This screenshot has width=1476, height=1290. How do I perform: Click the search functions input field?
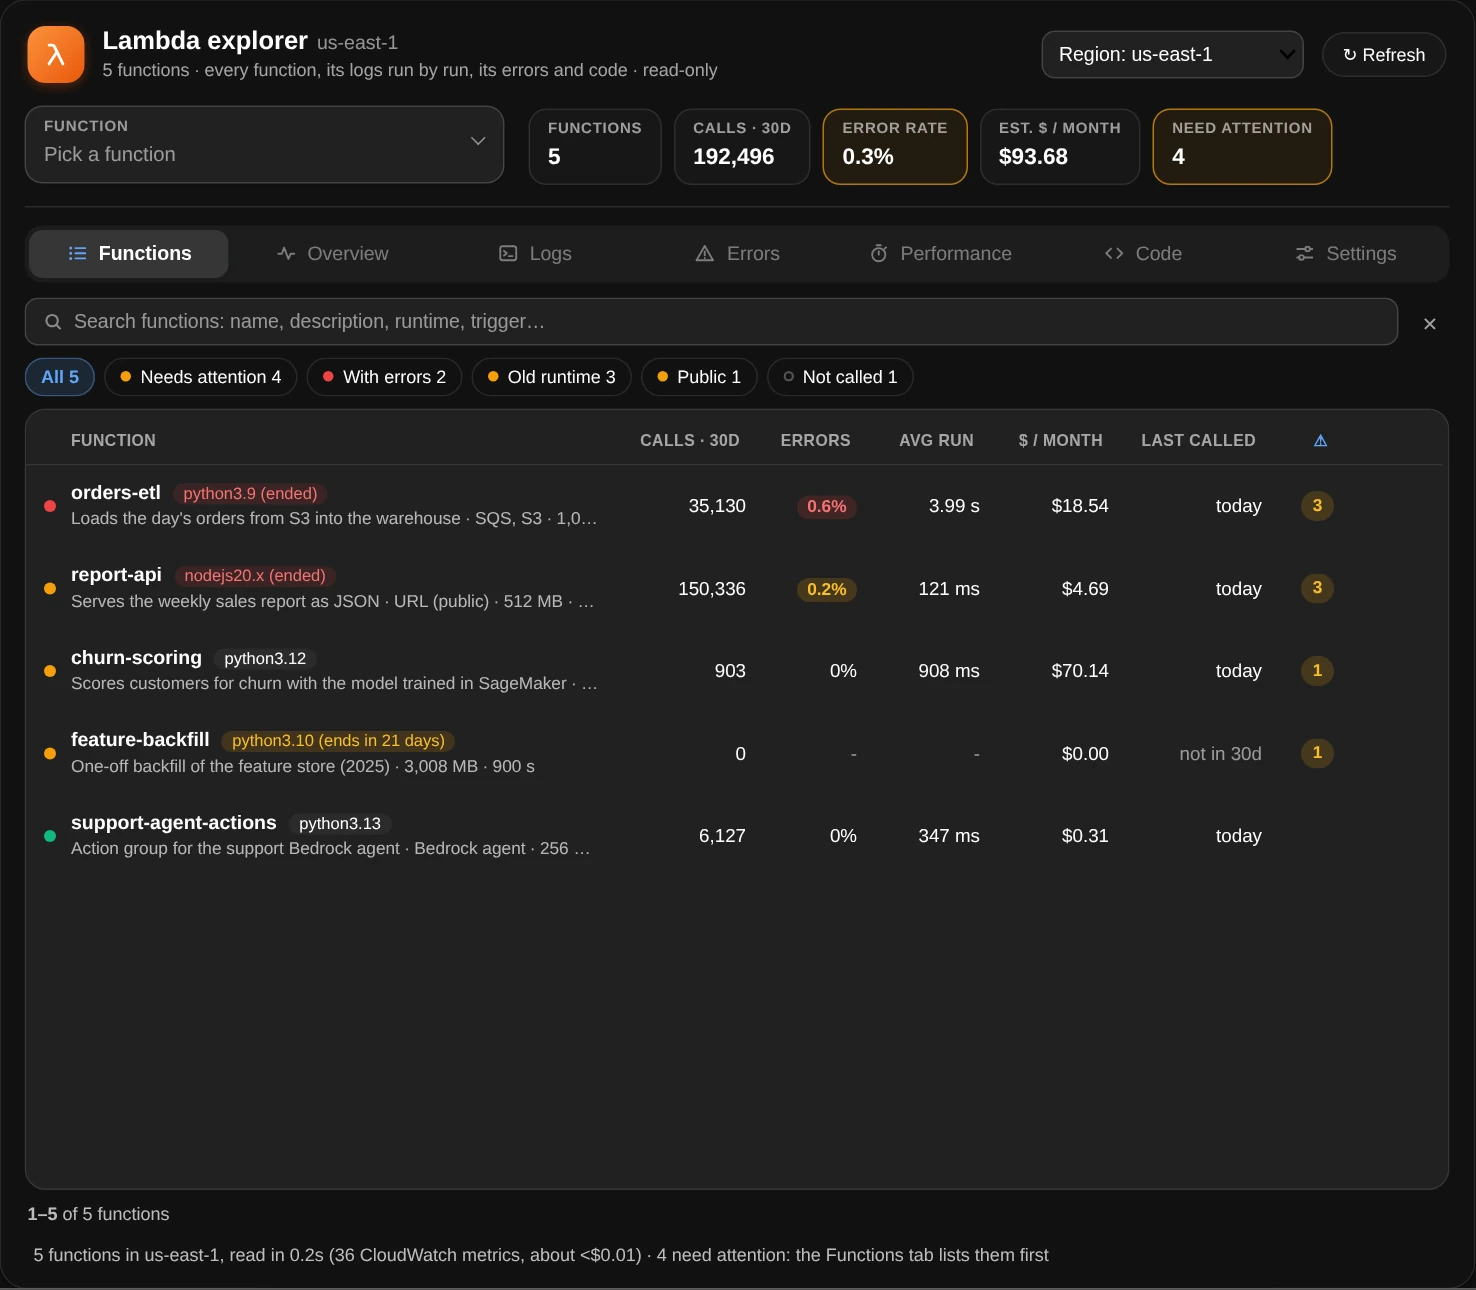click(x=711, y=322)
